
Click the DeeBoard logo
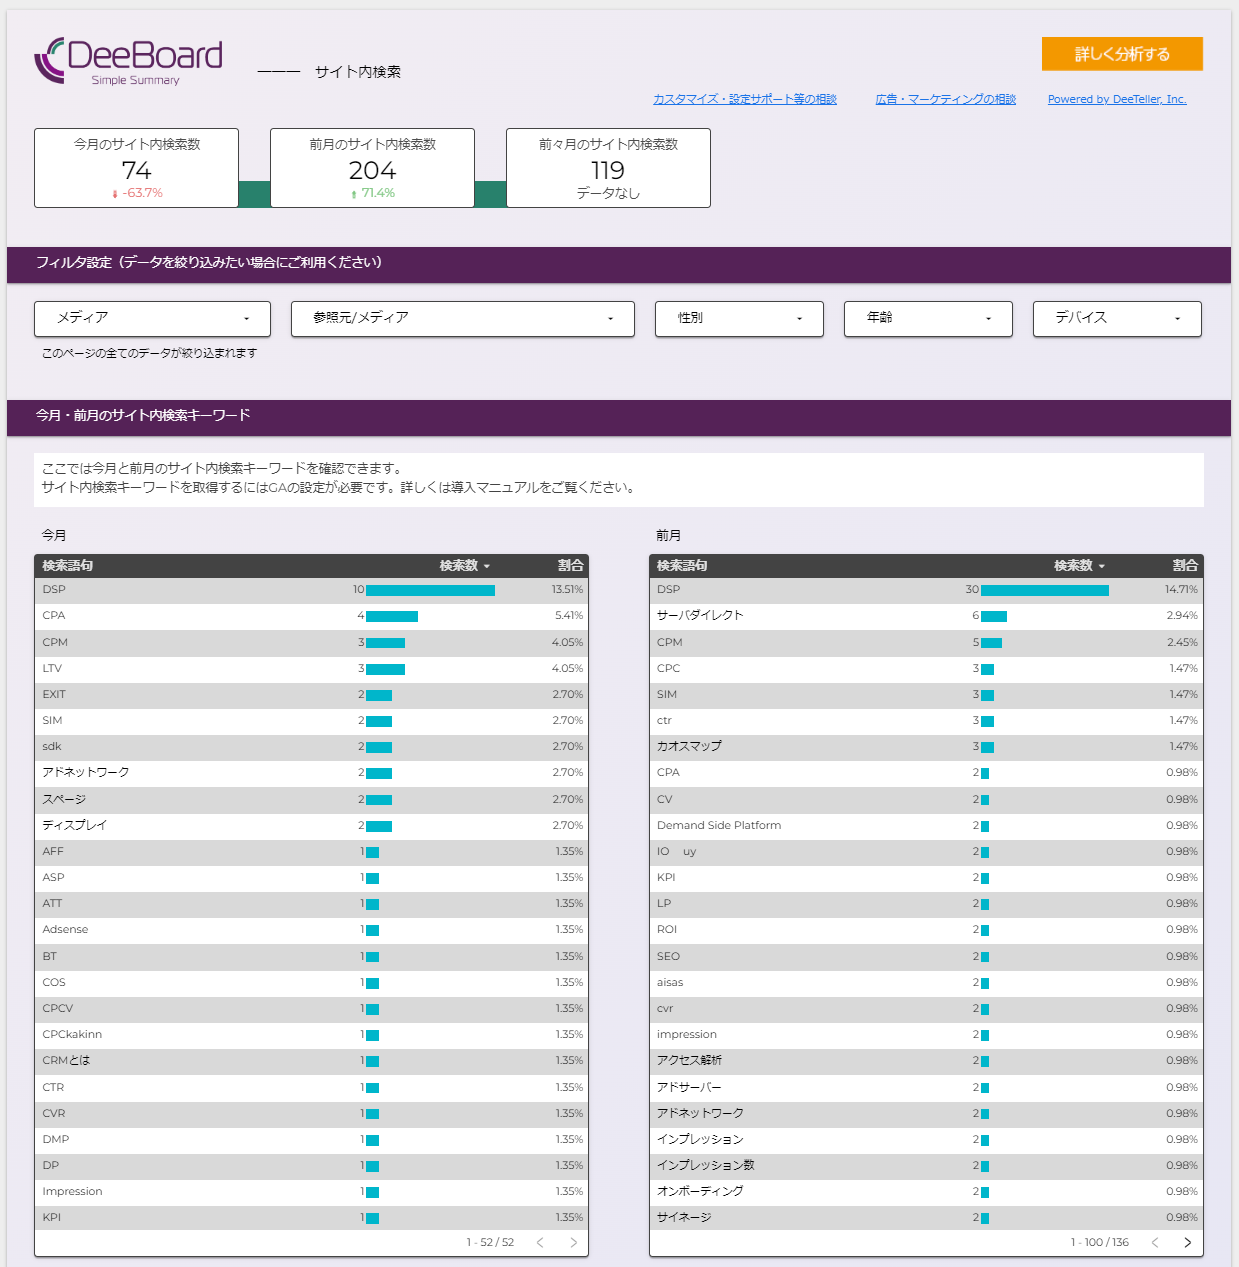pyautogui.click(x=128, y=61)
